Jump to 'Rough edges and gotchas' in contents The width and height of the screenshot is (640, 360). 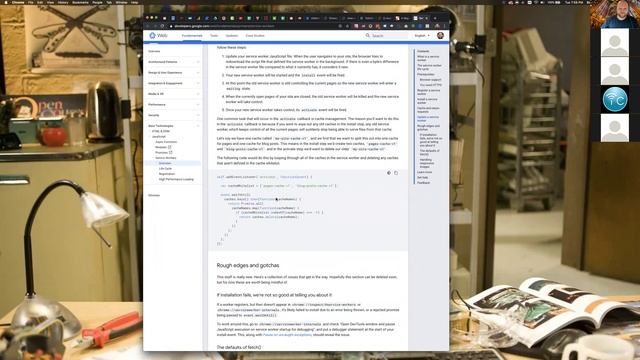428,128
